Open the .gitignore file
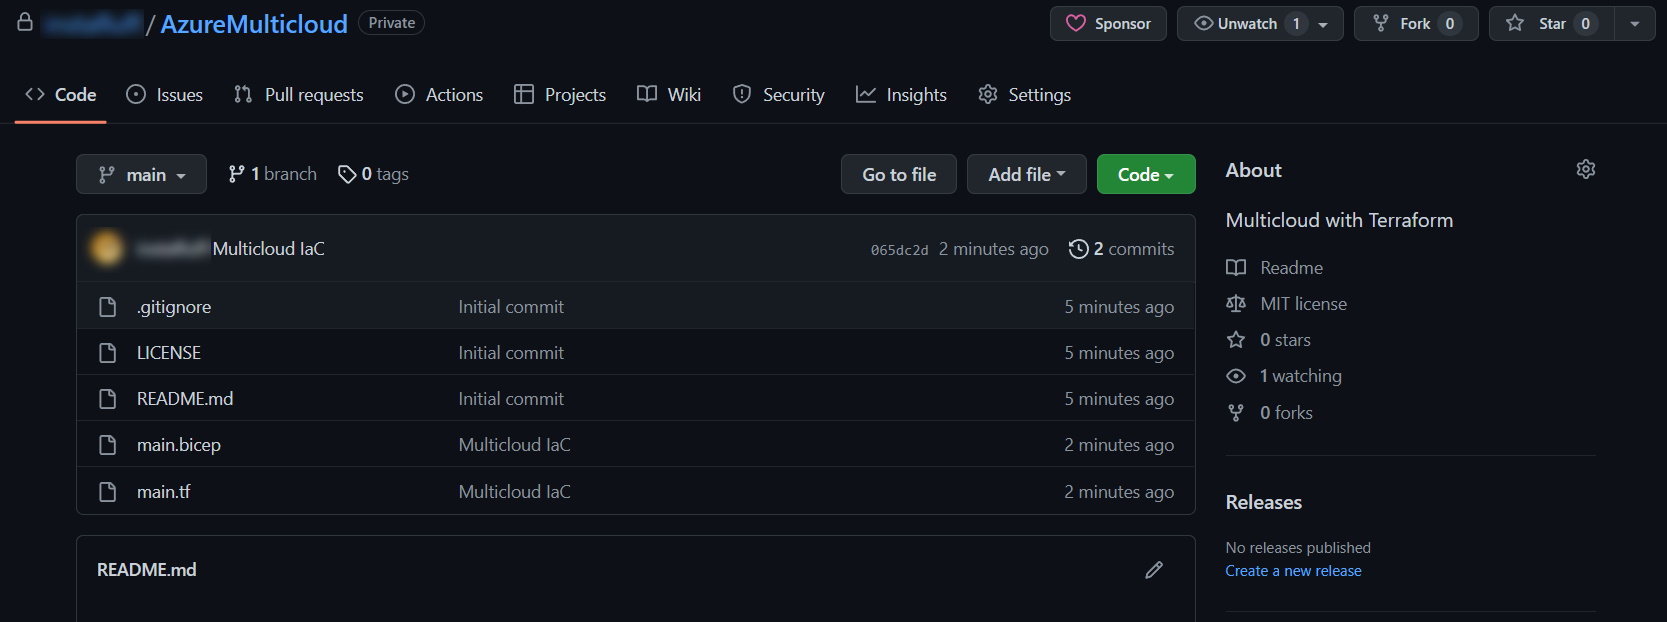The image size is (1667, 622). (174, 307)
